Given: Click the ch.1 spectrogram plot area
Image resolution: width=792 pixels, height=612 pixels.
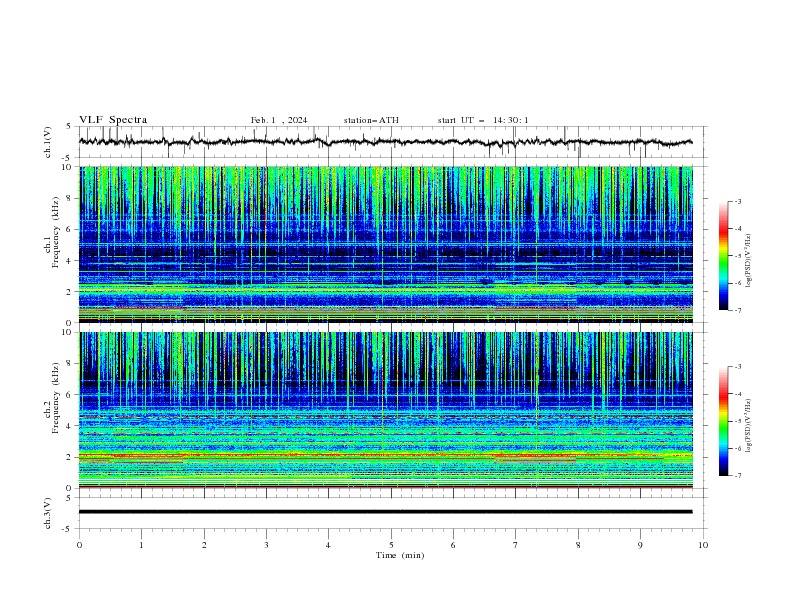Looking at the screenshot, I should click(385, 244).
